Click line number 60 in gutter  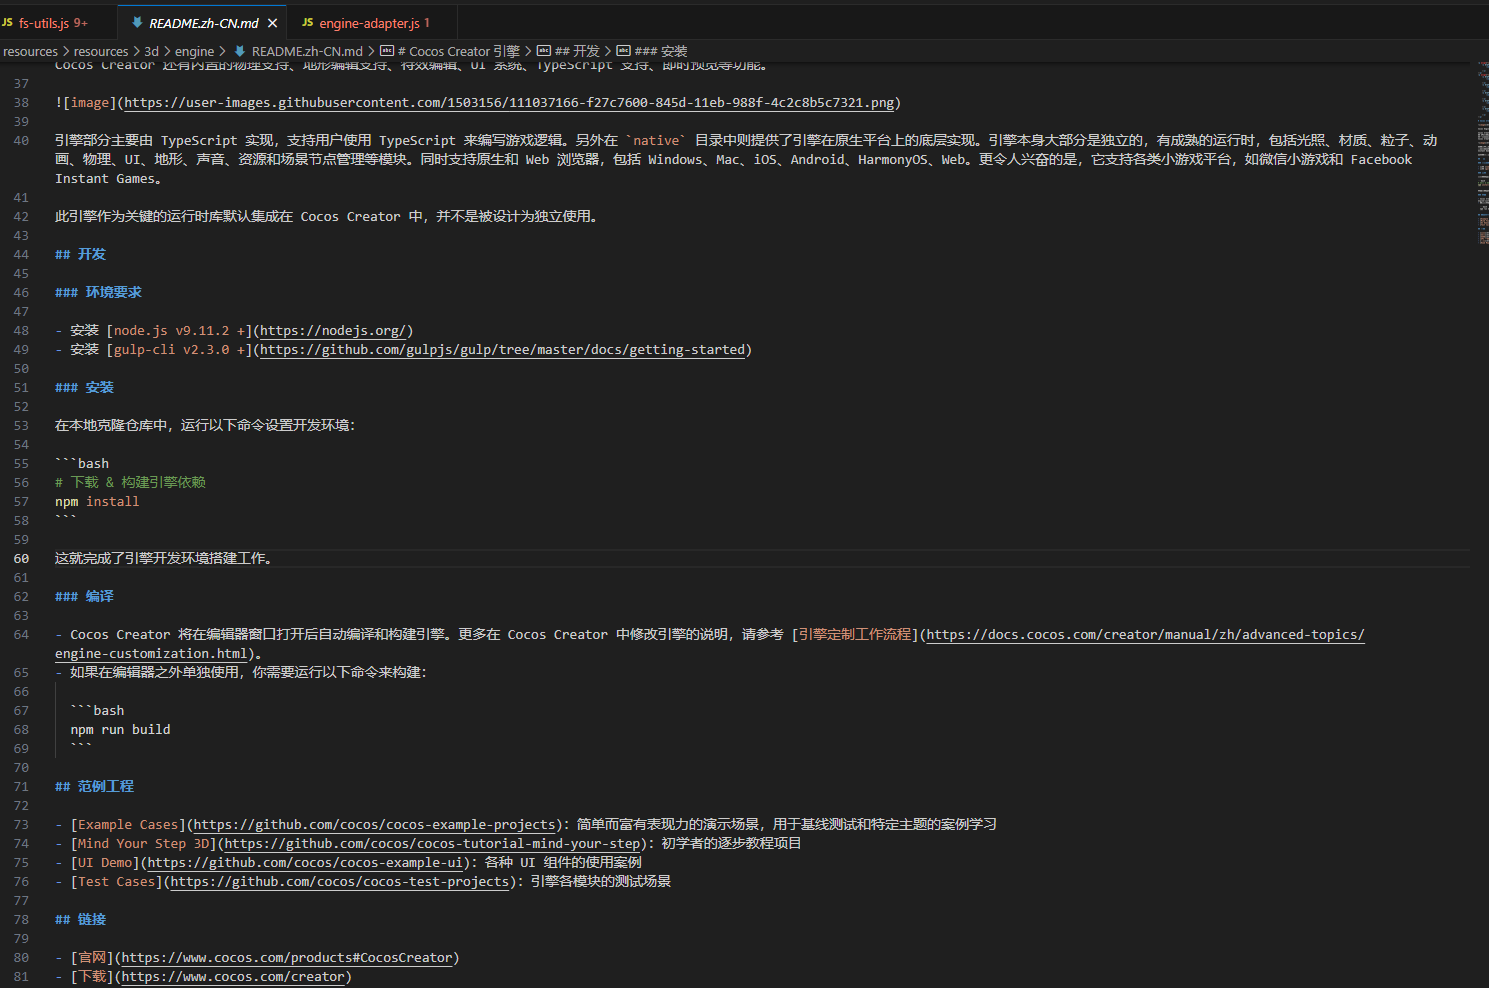click(21, 559)
